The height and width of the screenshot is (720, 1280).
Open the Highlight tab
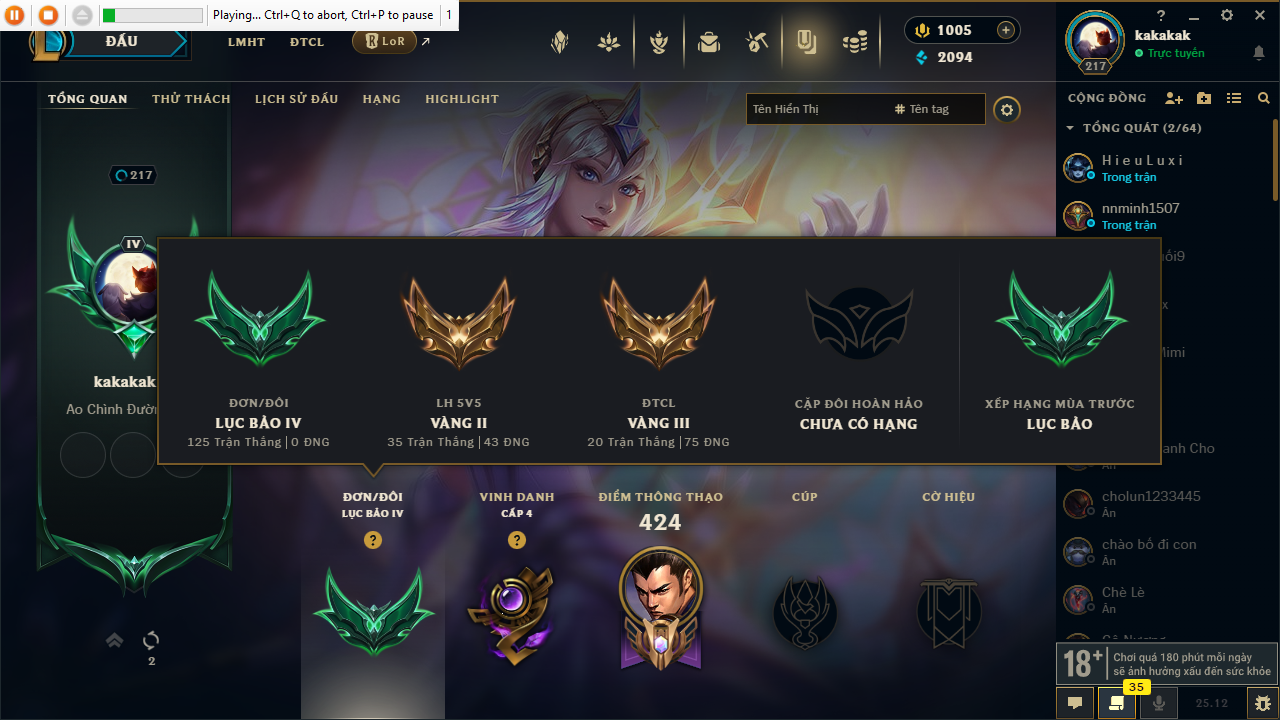pyautogui.click(x=462, y=99)
